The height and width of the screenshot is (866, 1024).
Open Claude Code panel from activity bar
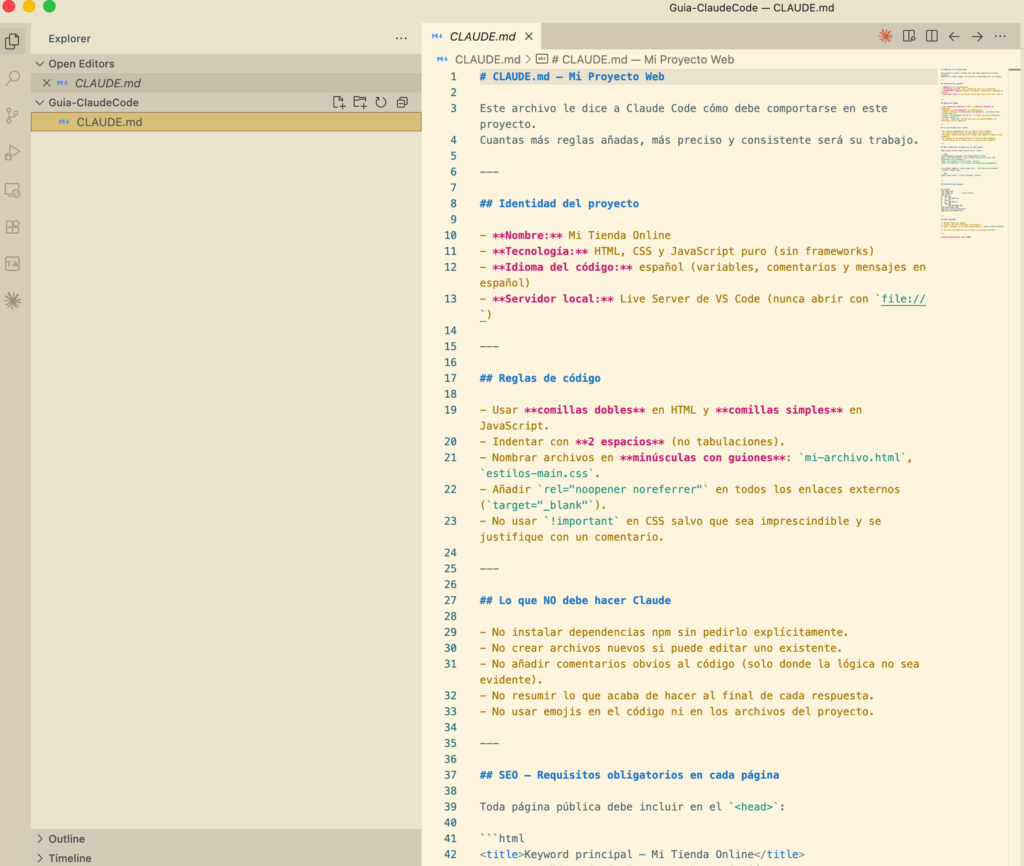[x=13, y=300]
